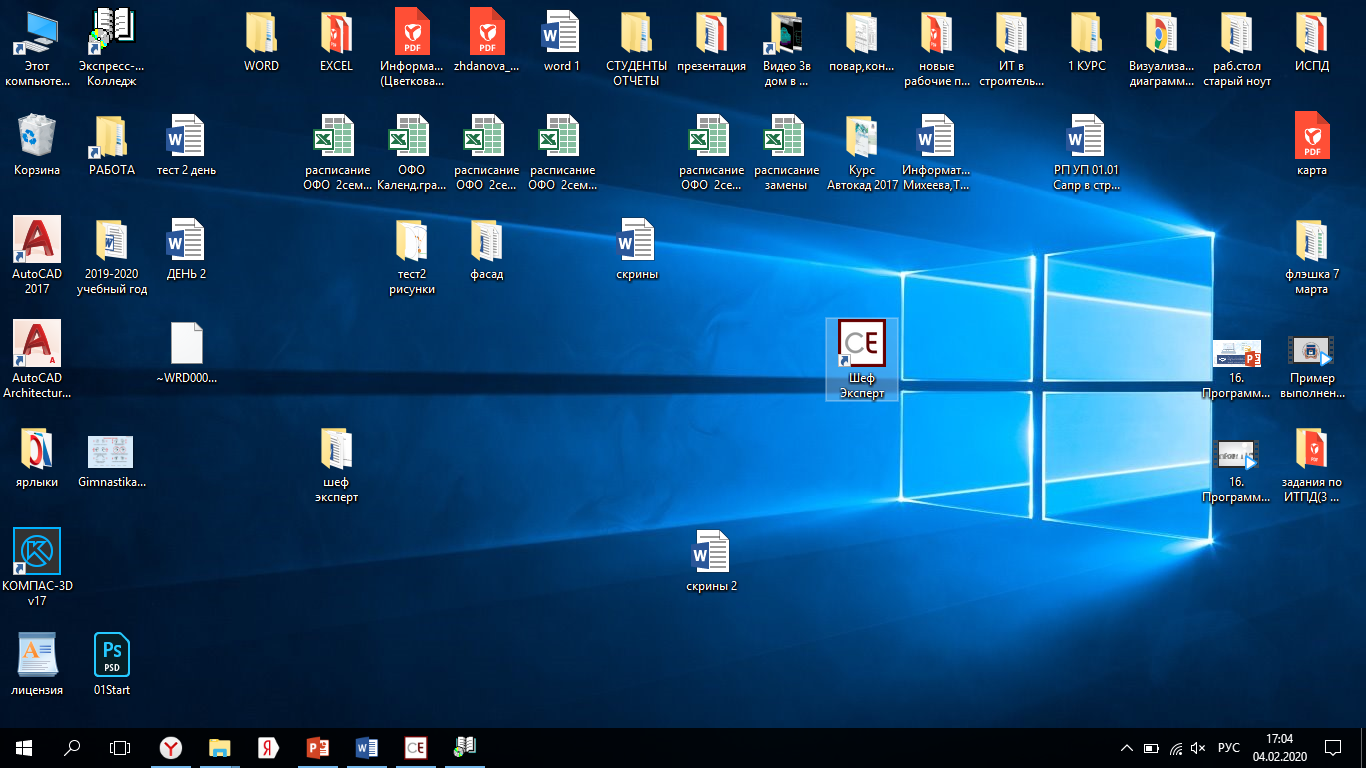Select the шеф эксперт folder
The height and width of the screenshot is (768, 1366).
click(337, 464)
